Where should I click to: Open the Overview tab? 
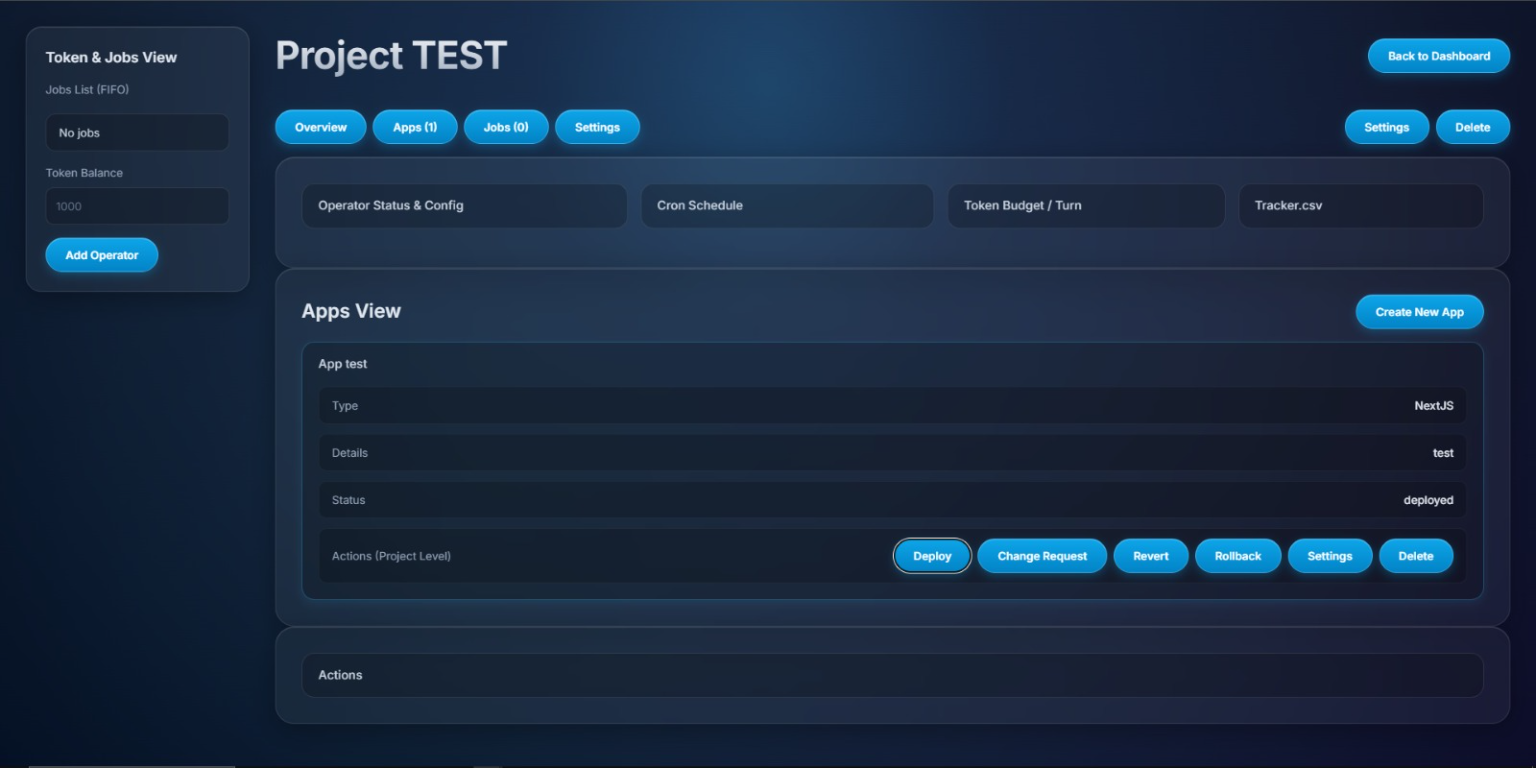click(321, 127)
